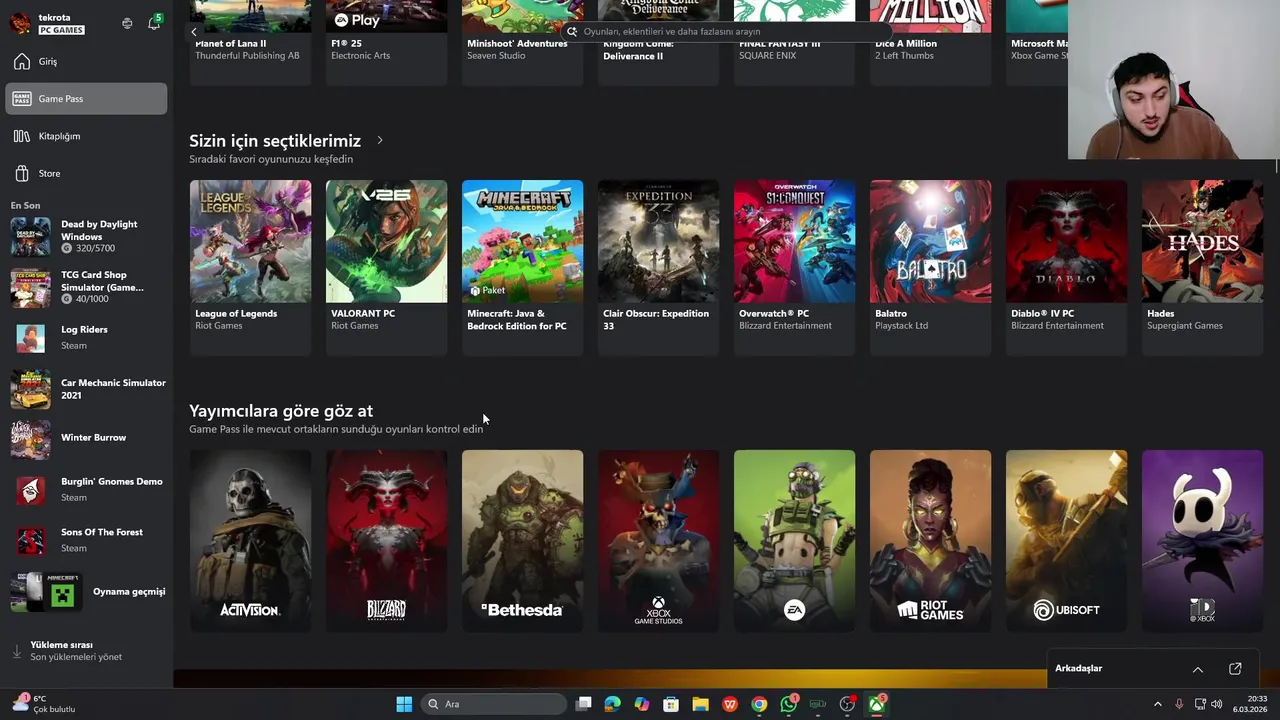Open Google Chrome from taskbar
The width and height of the screenshot is (1280, 720).
click(x=759, y=704)
